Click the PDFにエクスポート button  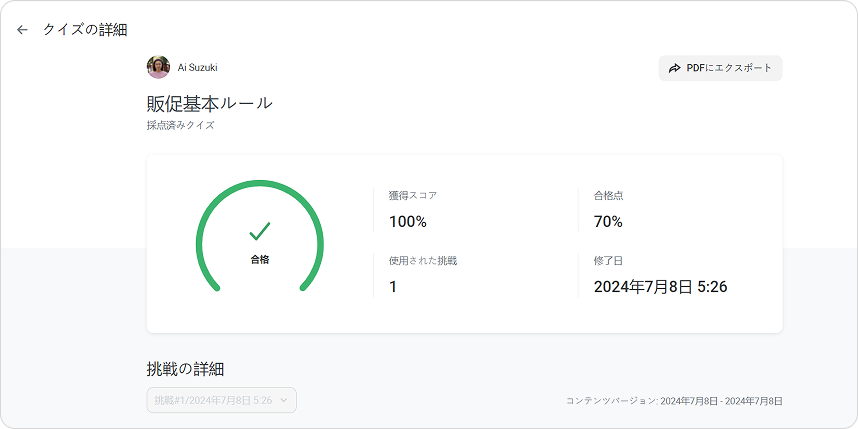click(720, 68)
